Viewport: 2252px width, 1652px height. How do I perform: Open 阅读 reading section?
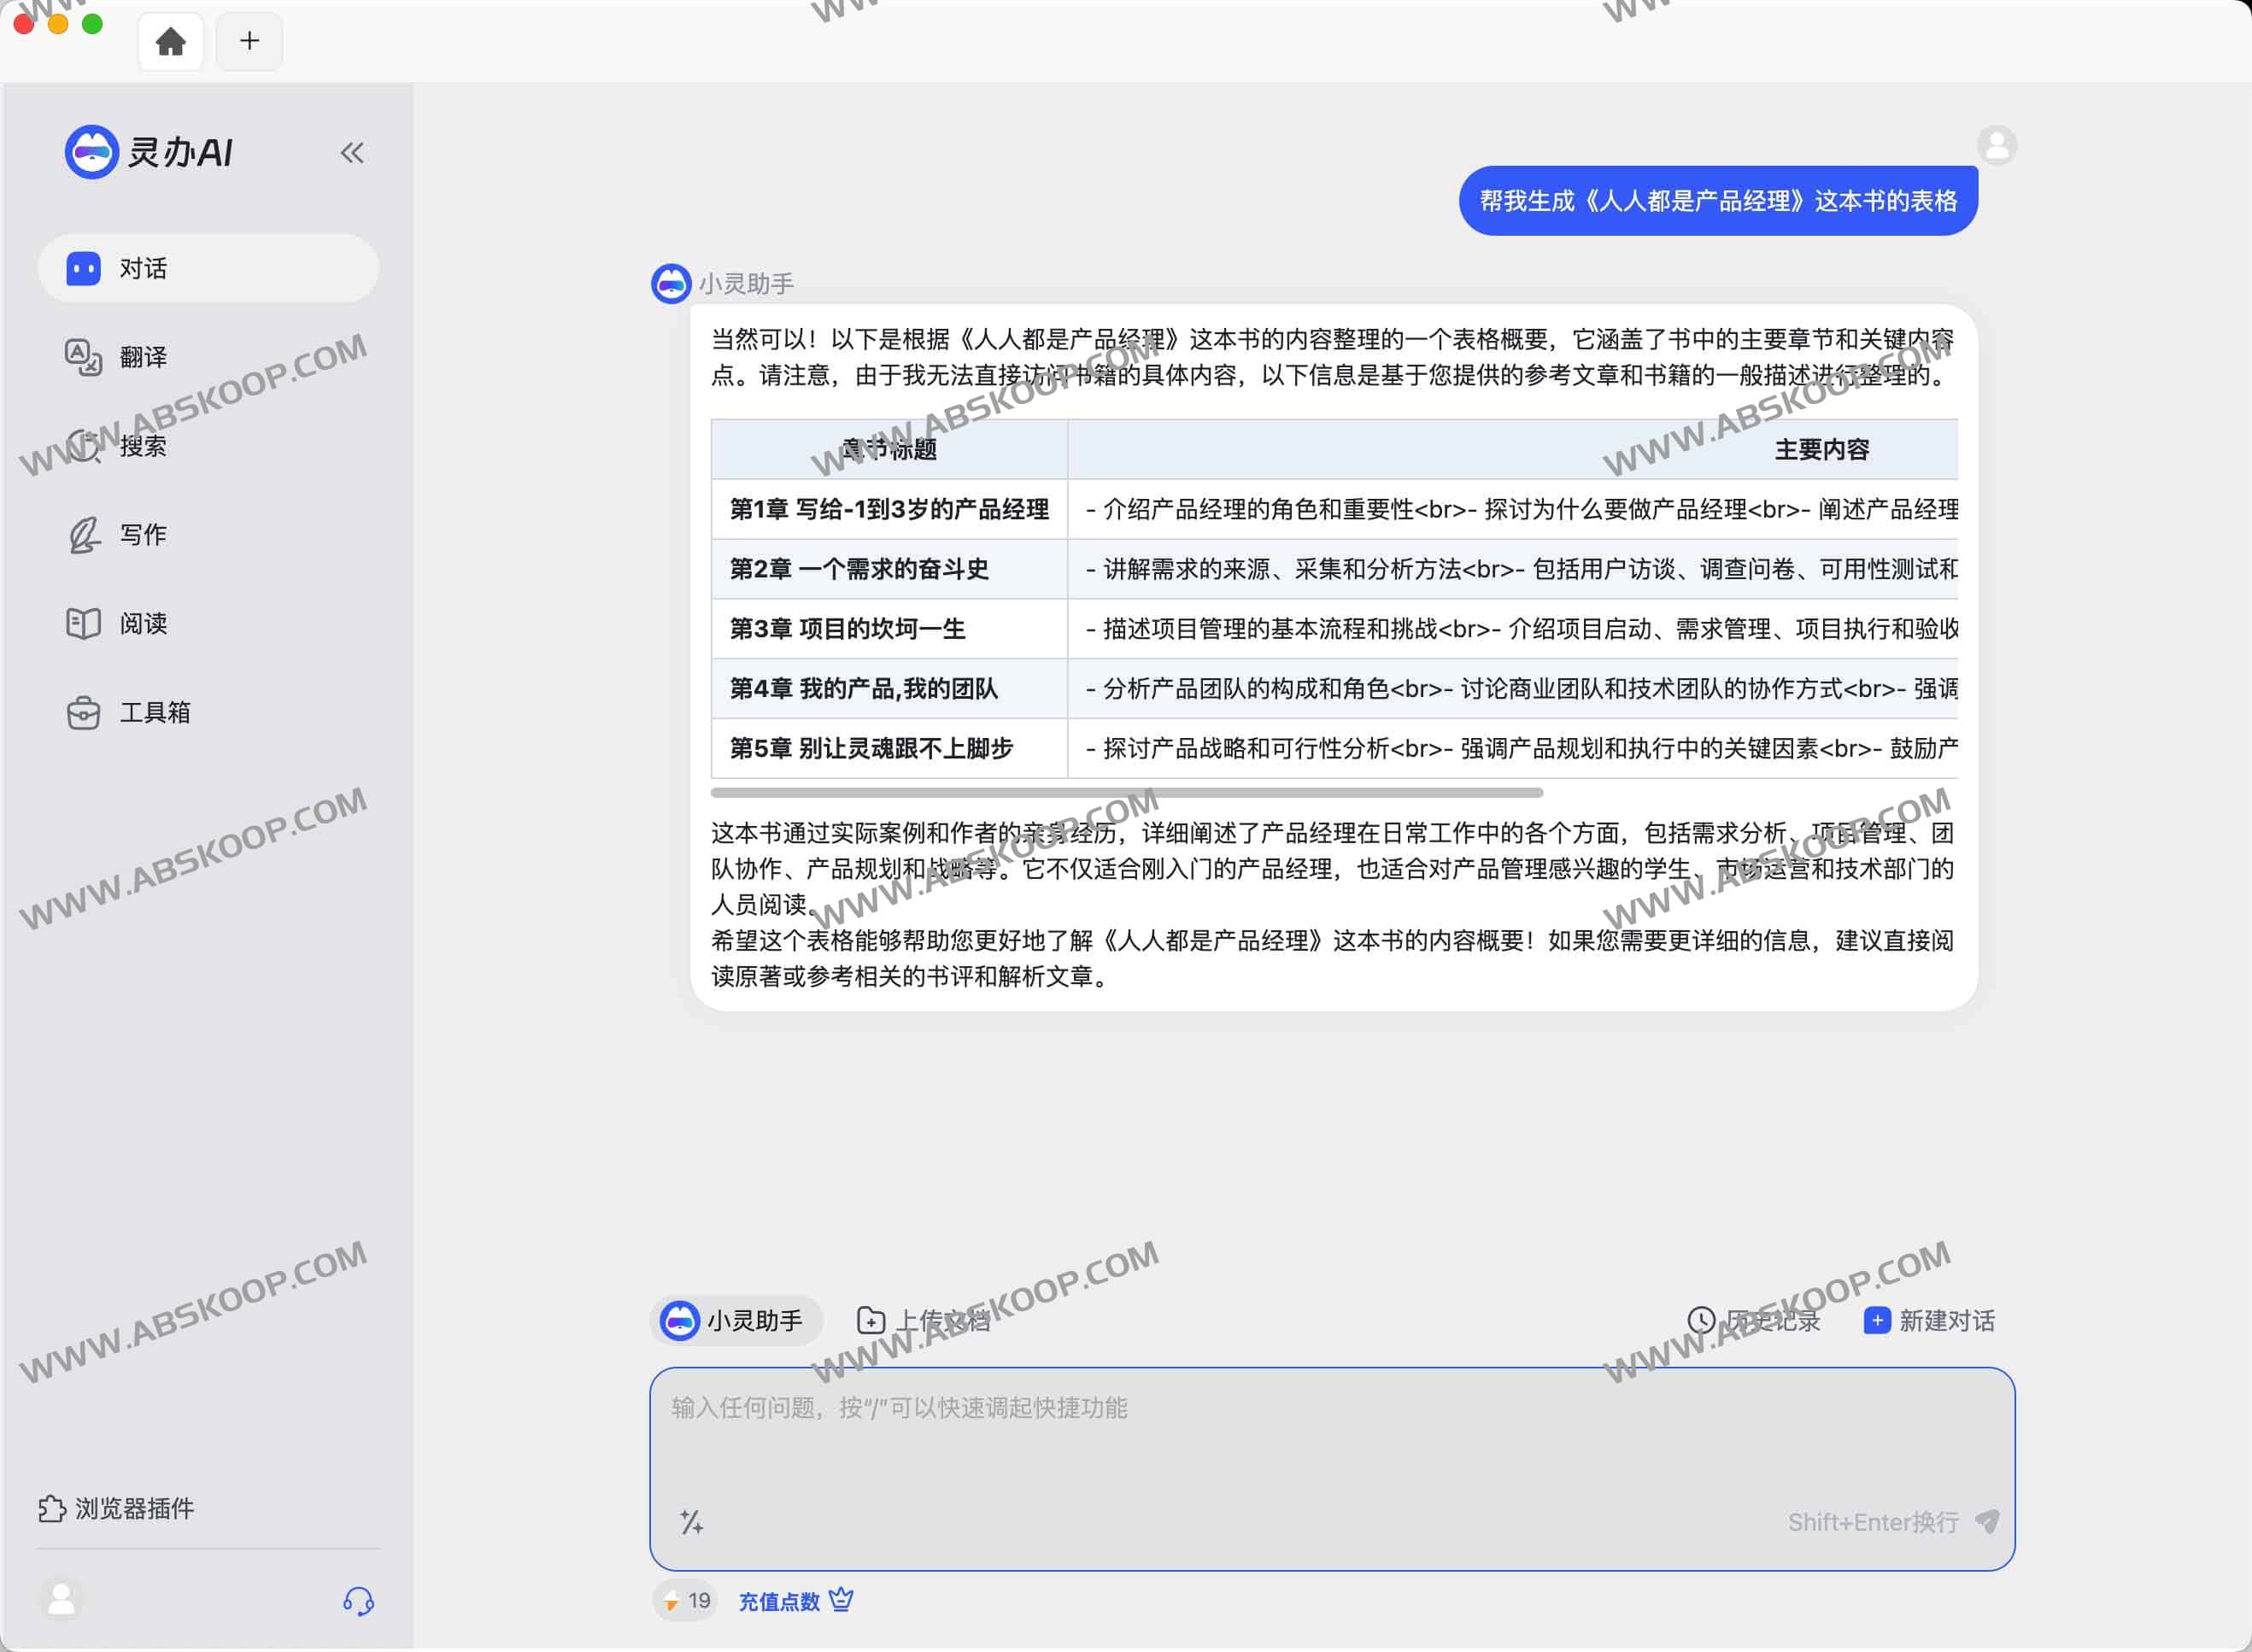(x=142, y=624)
